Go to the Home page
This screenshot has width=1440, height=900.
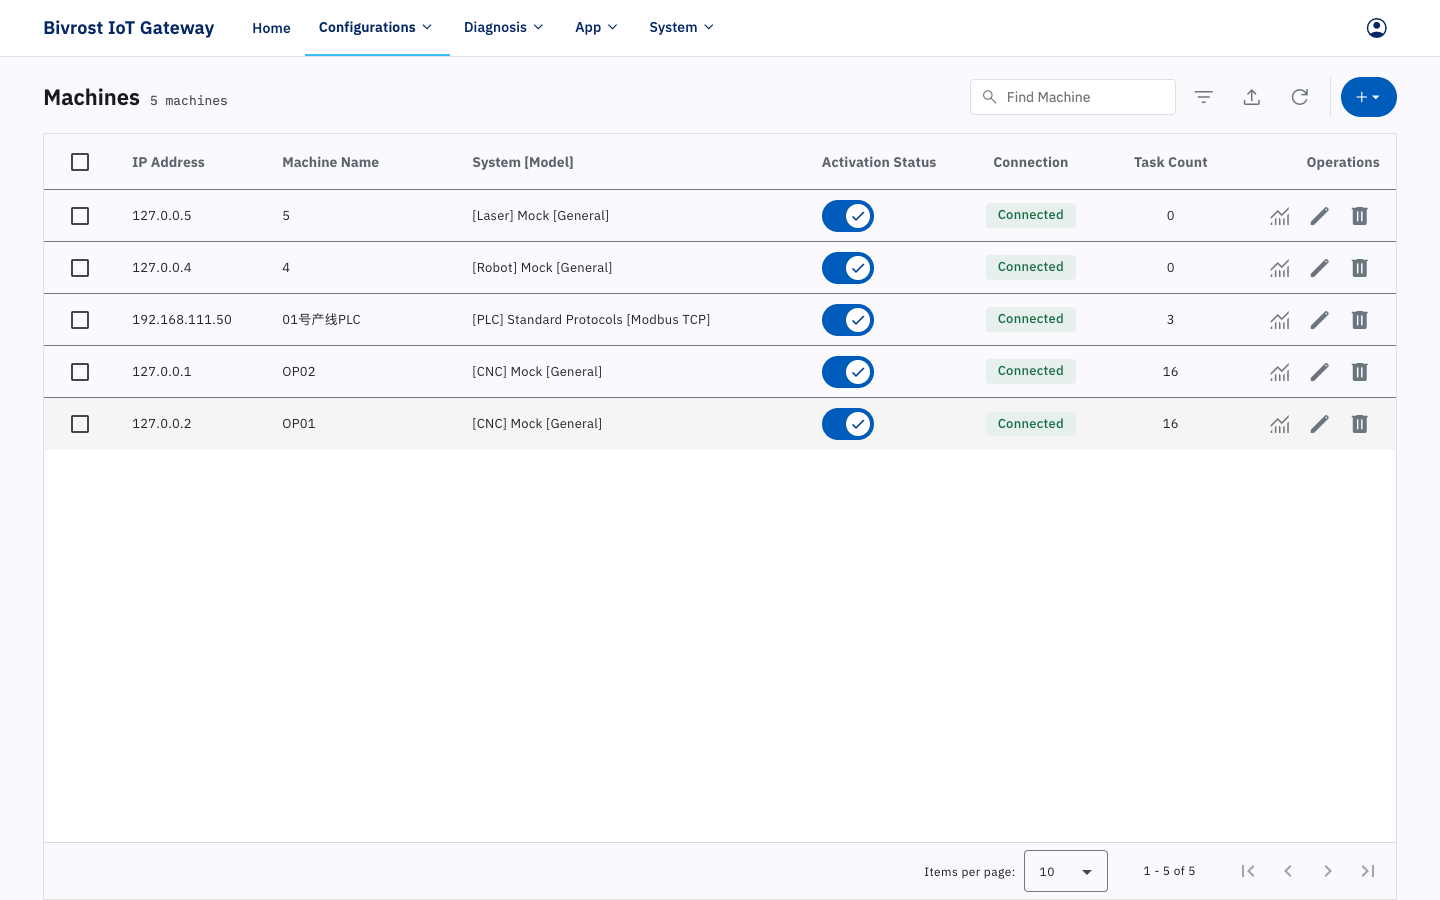point(271,28)
